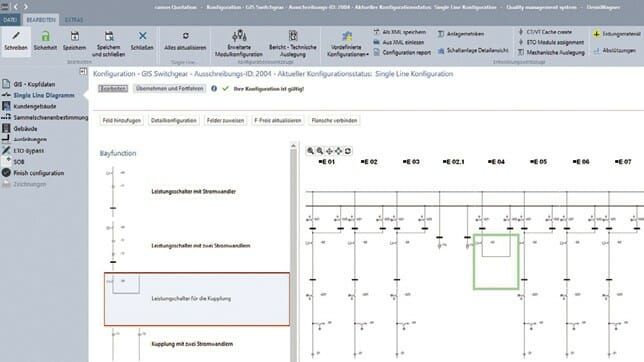This screenshot has width=644, height=362.
Task: Click F-Preis aktualisieren button
Action: (278, 120)
